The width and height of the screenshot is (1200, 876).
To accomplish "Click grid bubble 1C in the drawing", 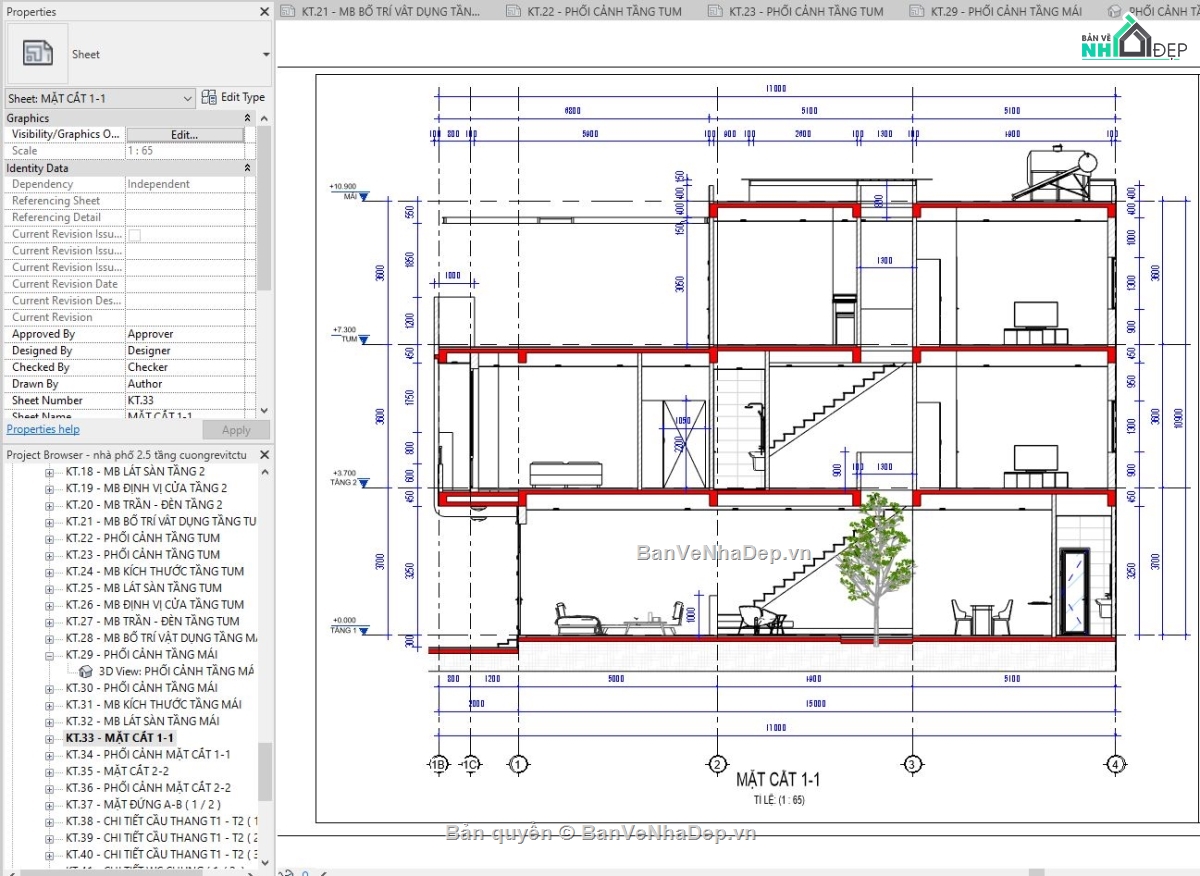I will pyautogui.click(x=471, y=765).
